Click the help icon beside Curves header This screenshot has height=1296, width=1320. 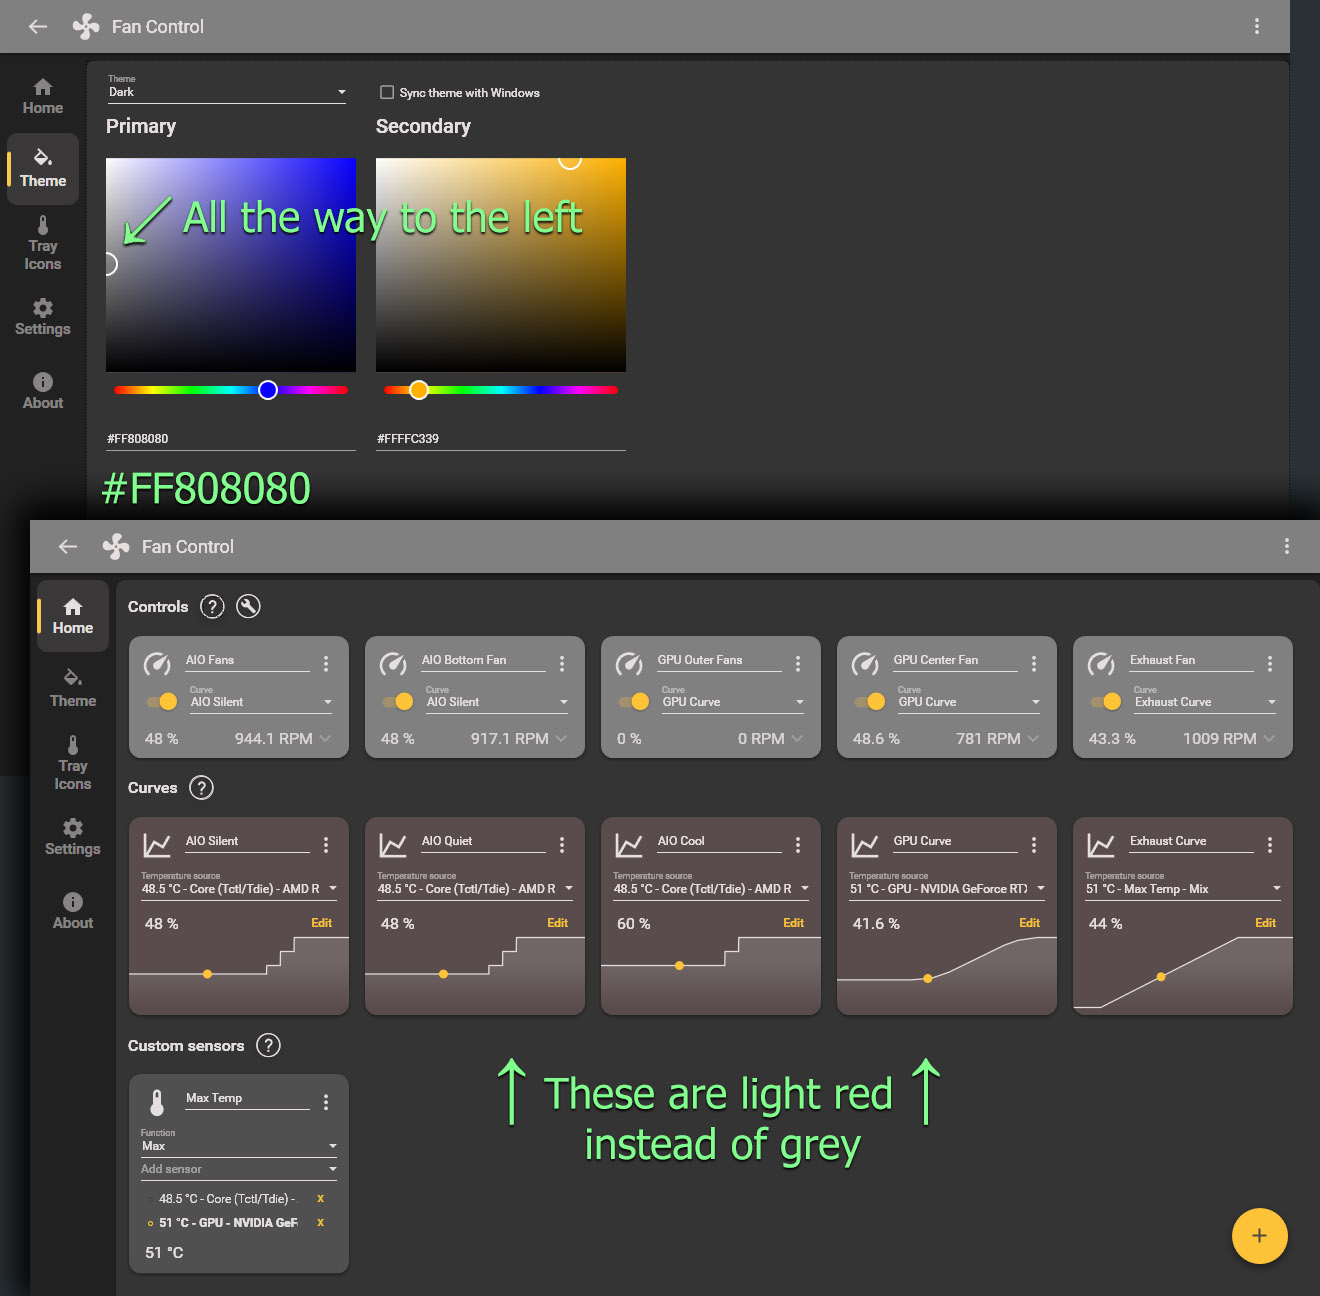tap(201, 788)
